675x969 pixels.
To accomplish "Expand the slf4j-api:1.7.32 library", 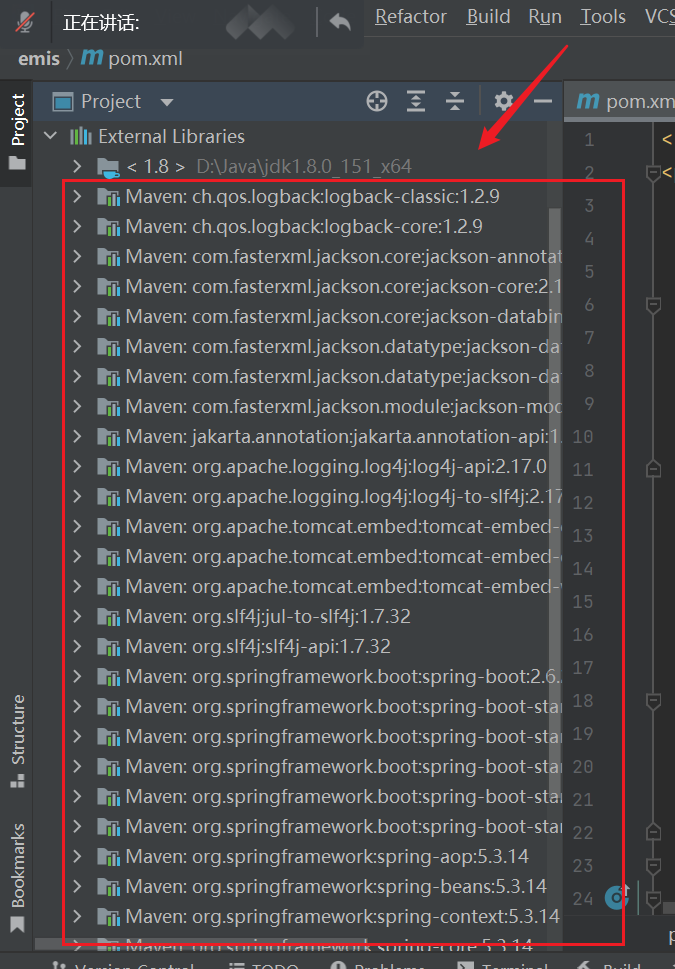I will (77, 646).
